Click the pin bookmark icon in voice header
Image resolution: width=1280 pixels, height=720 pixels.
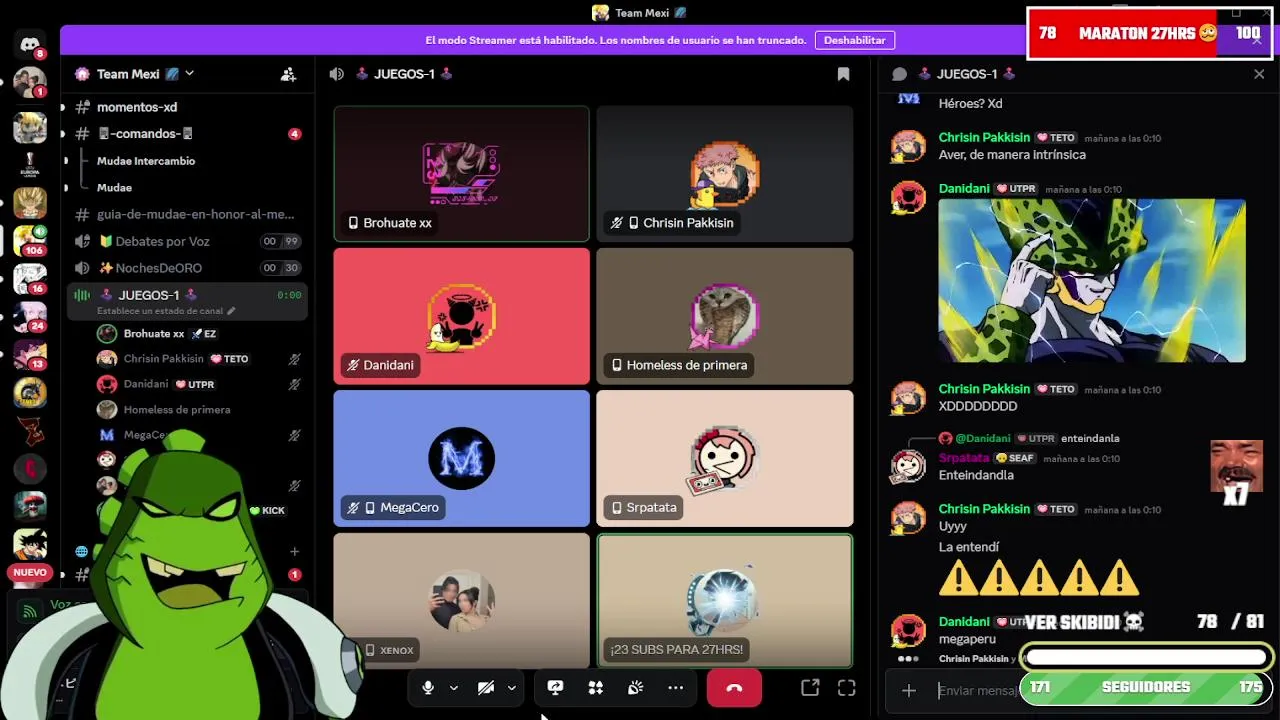pyautogui.click(x=843, y=74)
